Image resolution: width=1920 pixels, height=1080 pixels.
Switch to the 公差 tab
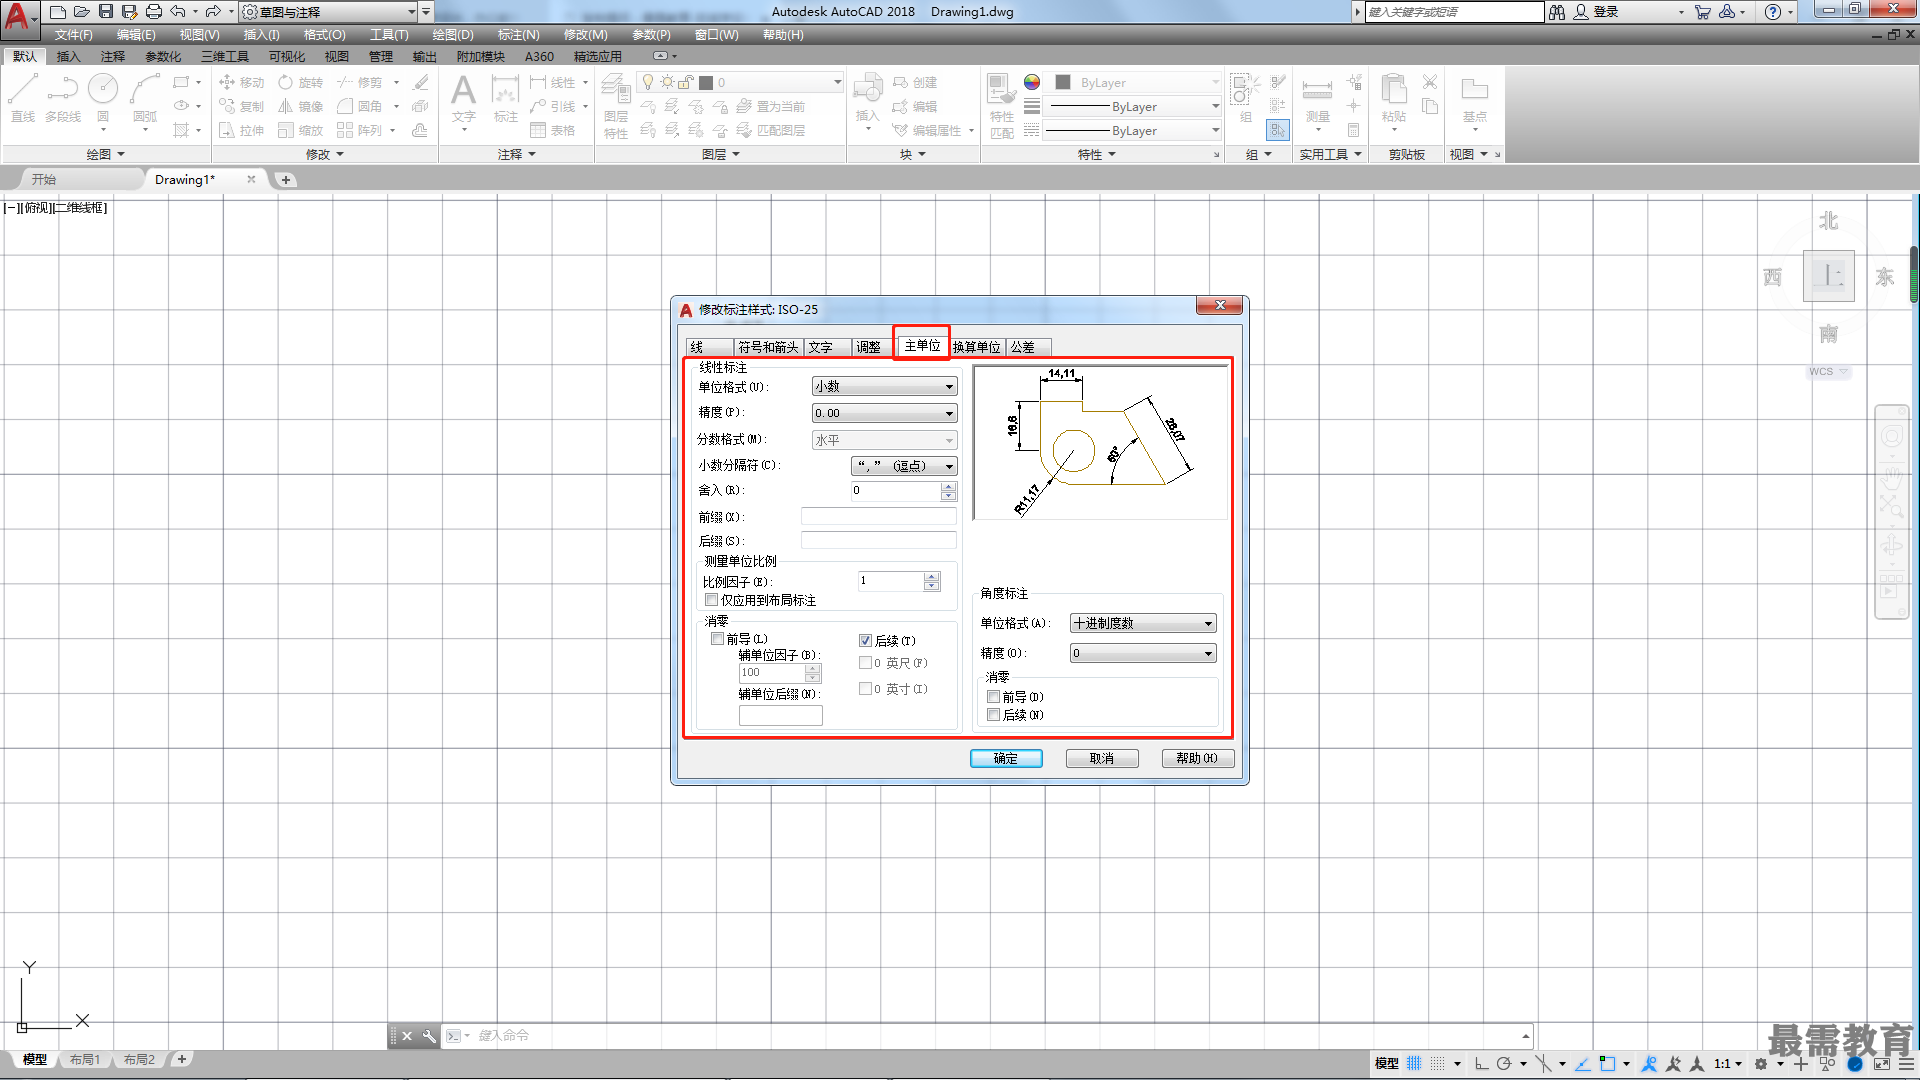click(1028, 347)
